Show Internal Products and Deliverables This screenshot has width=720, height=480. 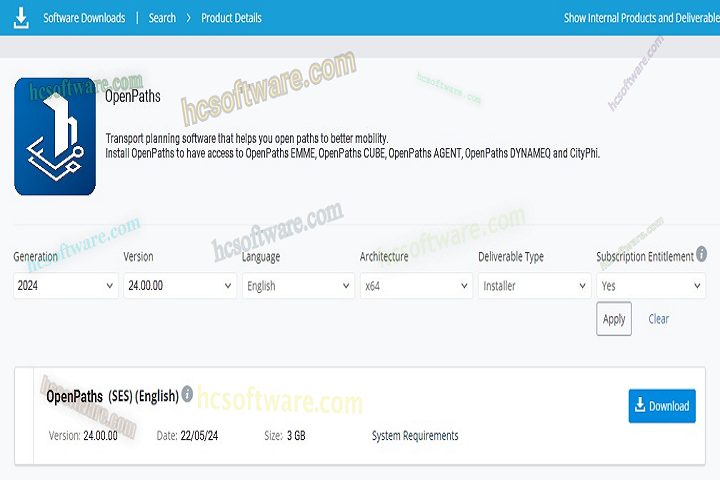pyautogui.click(x=642, y=18)
